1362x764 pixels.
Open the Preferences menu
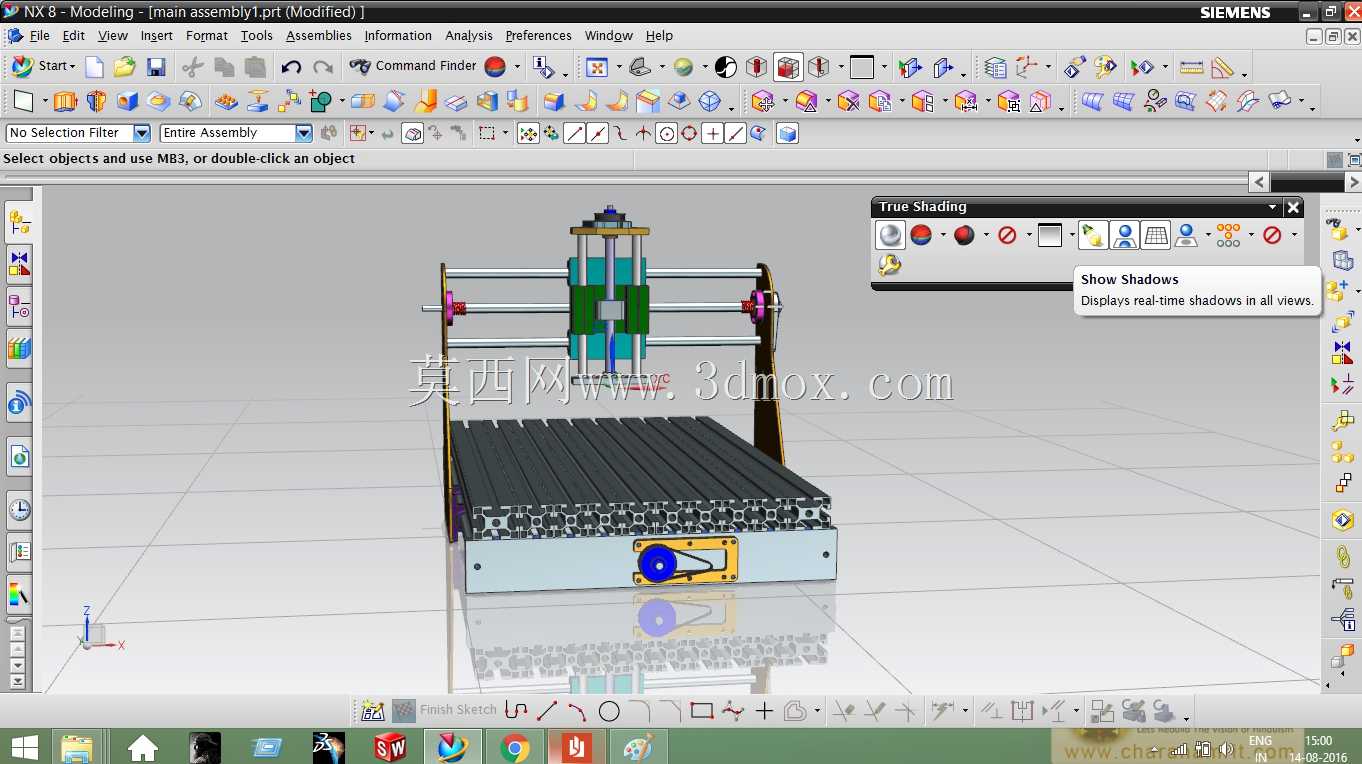tap(538, 35)
